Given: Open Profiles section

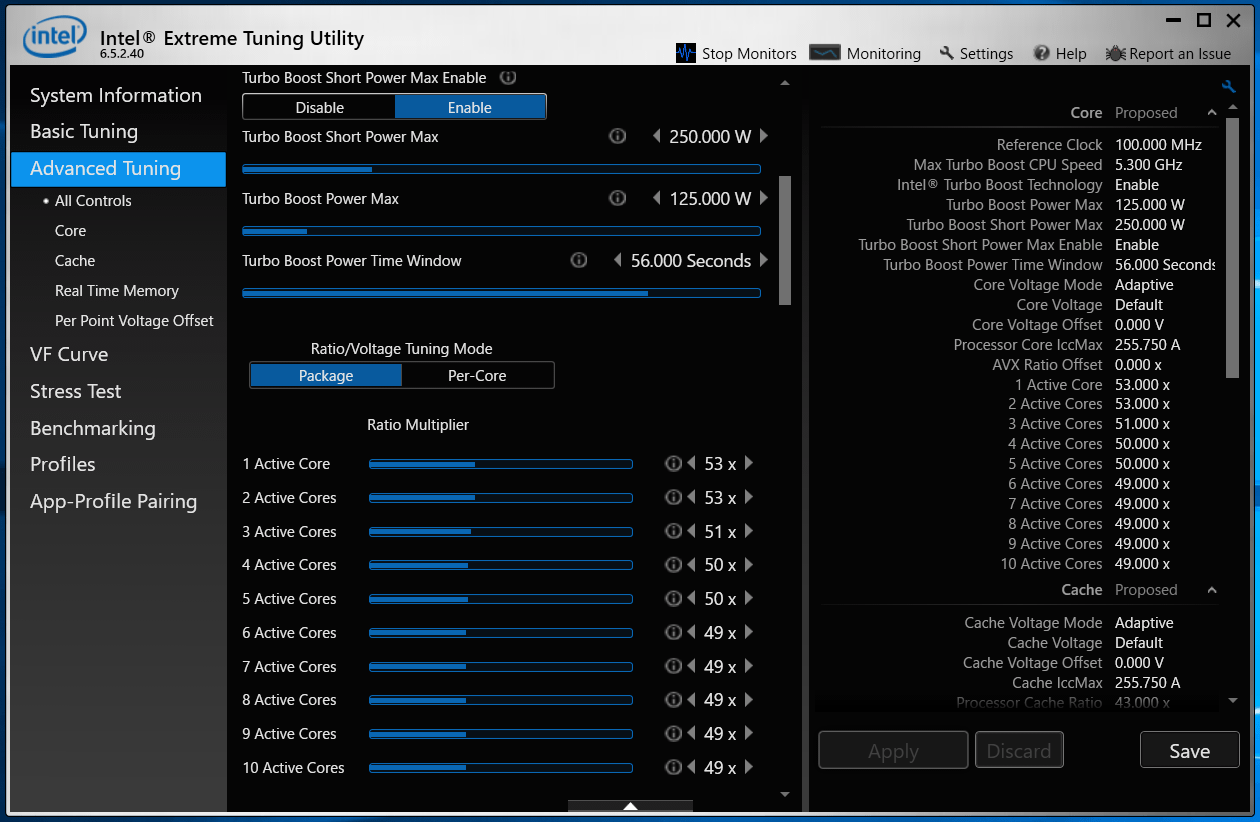Looking at the screenshot, I should pyautogui.click(x=63, y=464).
